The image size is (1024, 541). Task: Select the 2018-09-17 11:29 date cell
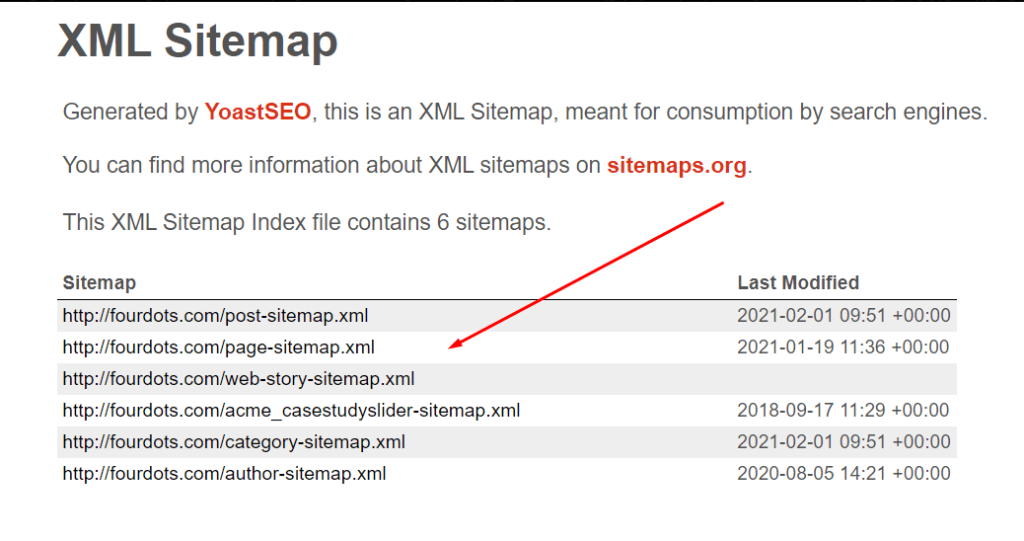(x=843, y=410)
